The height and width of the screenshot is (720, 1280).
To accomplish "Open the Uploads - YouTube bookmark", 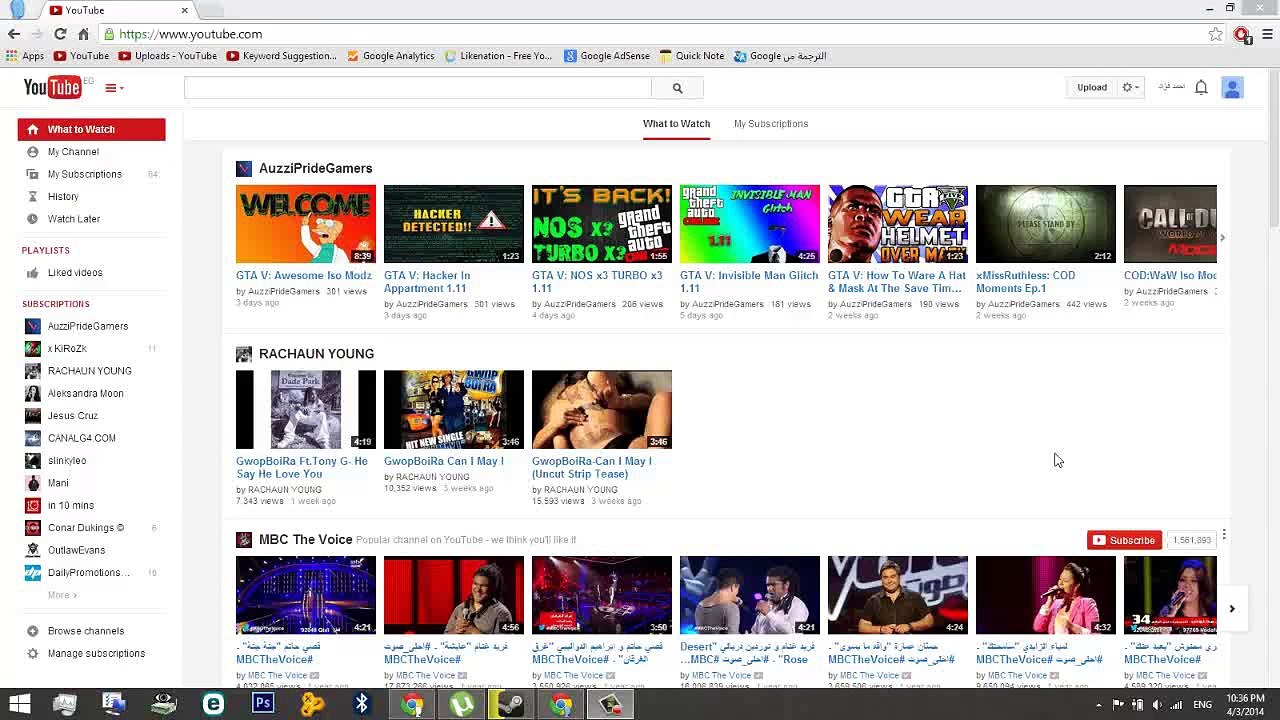I will (x=168, y=56).
